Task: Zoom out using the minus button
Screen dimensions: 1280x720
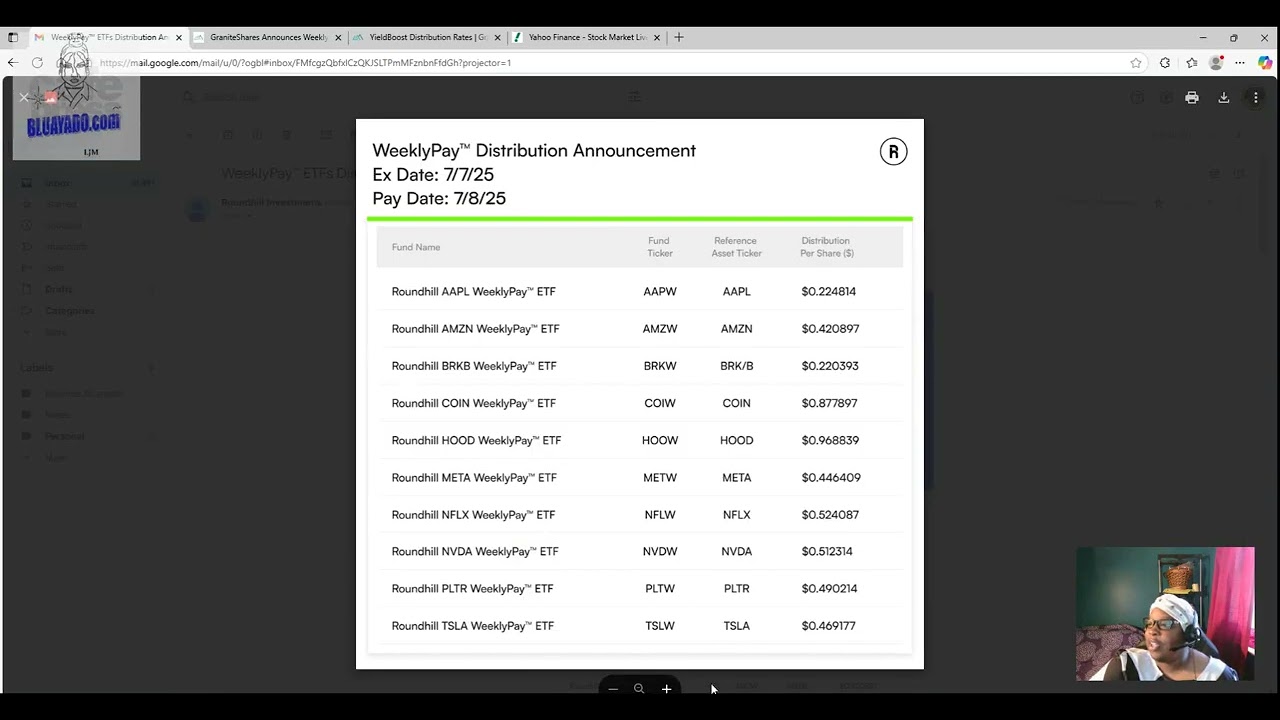Action: (x=613, y=689)
